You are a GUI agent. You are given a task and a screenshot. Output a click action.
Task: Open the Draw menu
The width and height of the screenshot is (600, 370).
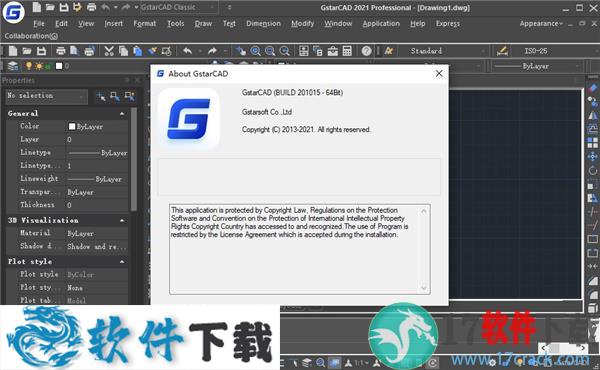click(203, 23)
